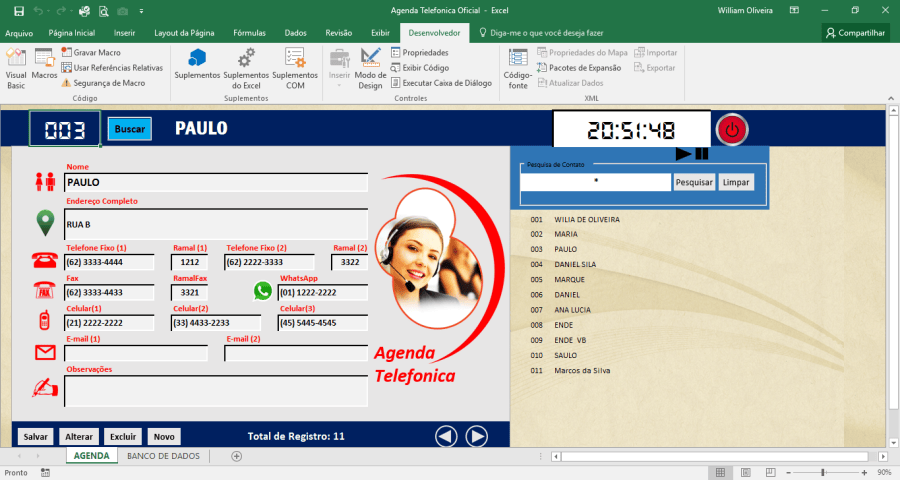Click macro recording status bar icon
Viewport: 900px width, 480px height.
tap(45, 473)
